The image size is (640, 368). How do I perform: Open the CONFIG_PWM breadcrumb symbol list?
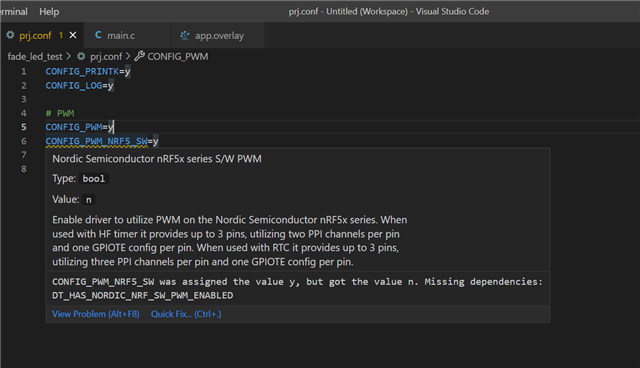click(x=178, y=56)
